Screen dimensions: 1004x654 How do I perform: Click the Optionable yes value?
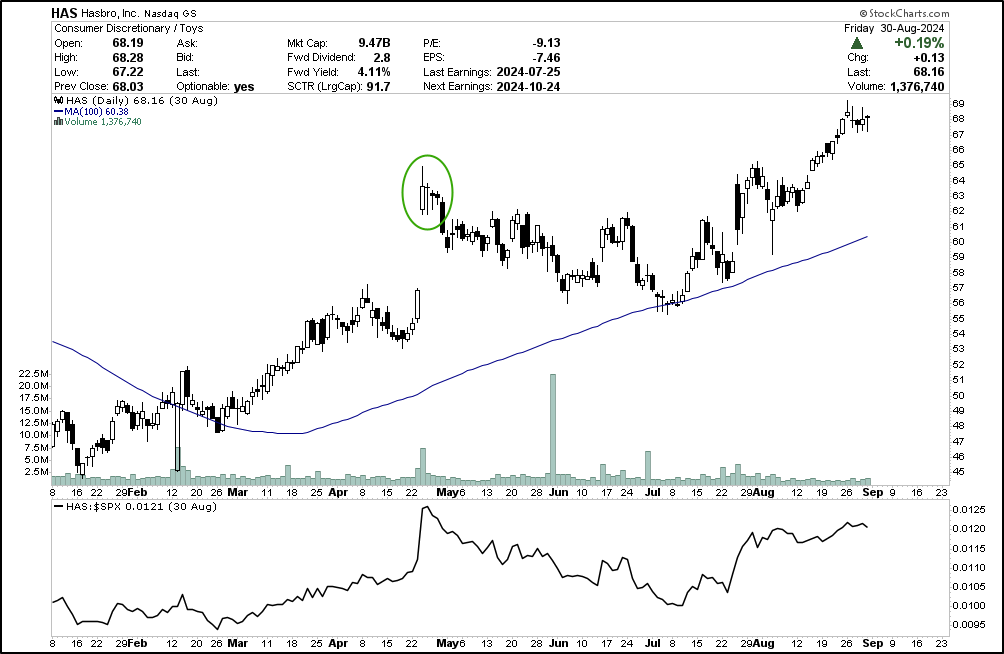pyautogui.click(x=244, y=86)
